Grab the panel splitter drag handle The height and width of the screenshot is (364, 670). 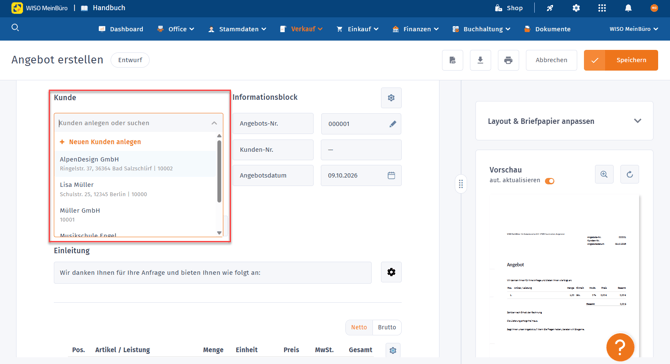click(461, 184)
